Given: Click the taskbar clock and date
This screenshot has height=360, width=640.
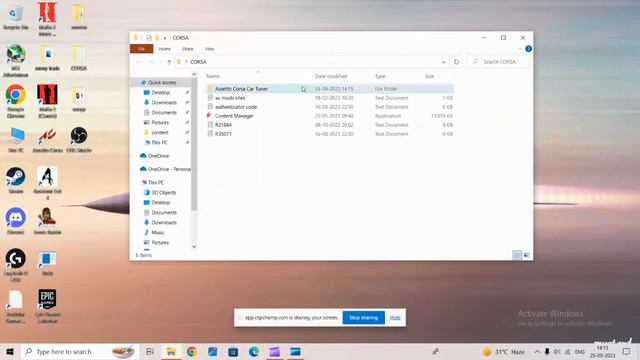Looking at the screenshot, I should tap(602, 352).
